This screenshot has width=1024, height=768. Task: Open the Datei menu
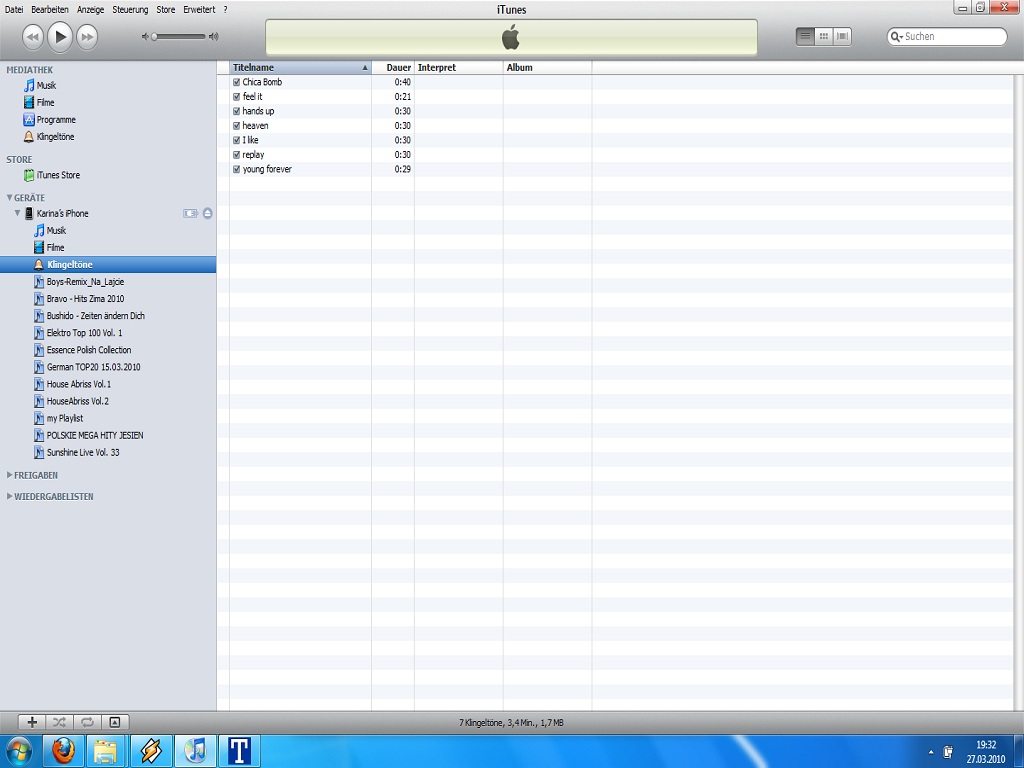(x=14, y=10)
